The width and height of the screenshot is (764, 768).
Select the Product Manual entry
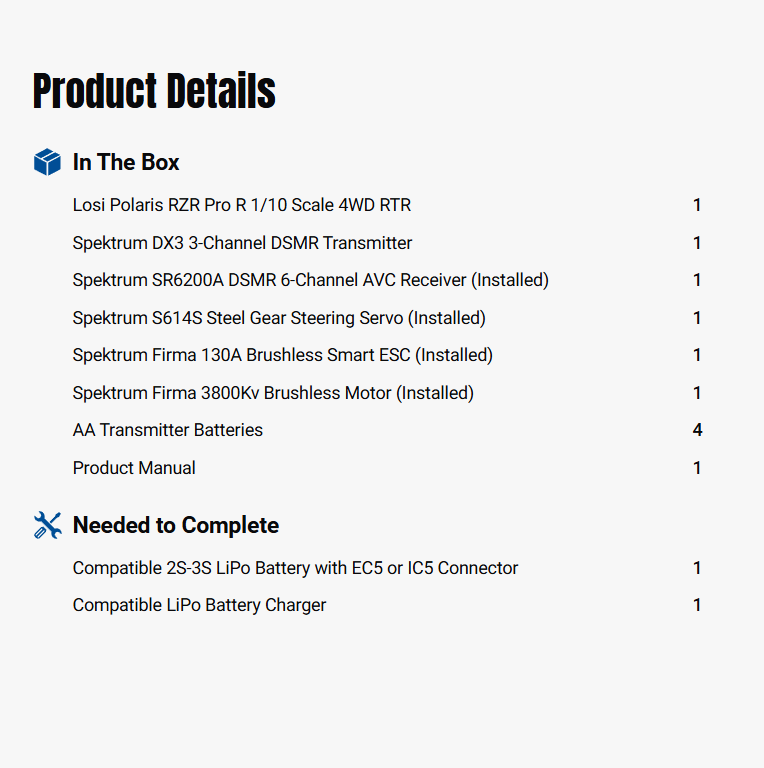(x=134, y=468)
